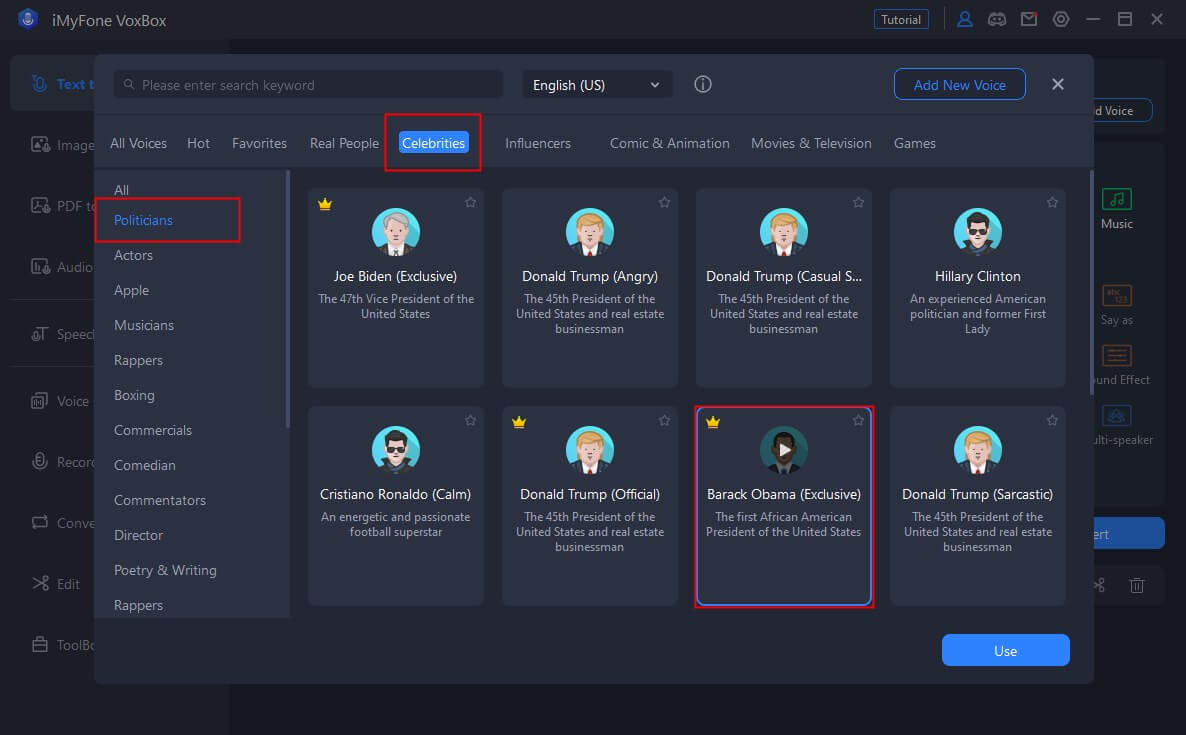Favorite the Donald Trump (Angry) voice star
Viewport: 1186px width, 735px height.
click(x=664, y=203)
